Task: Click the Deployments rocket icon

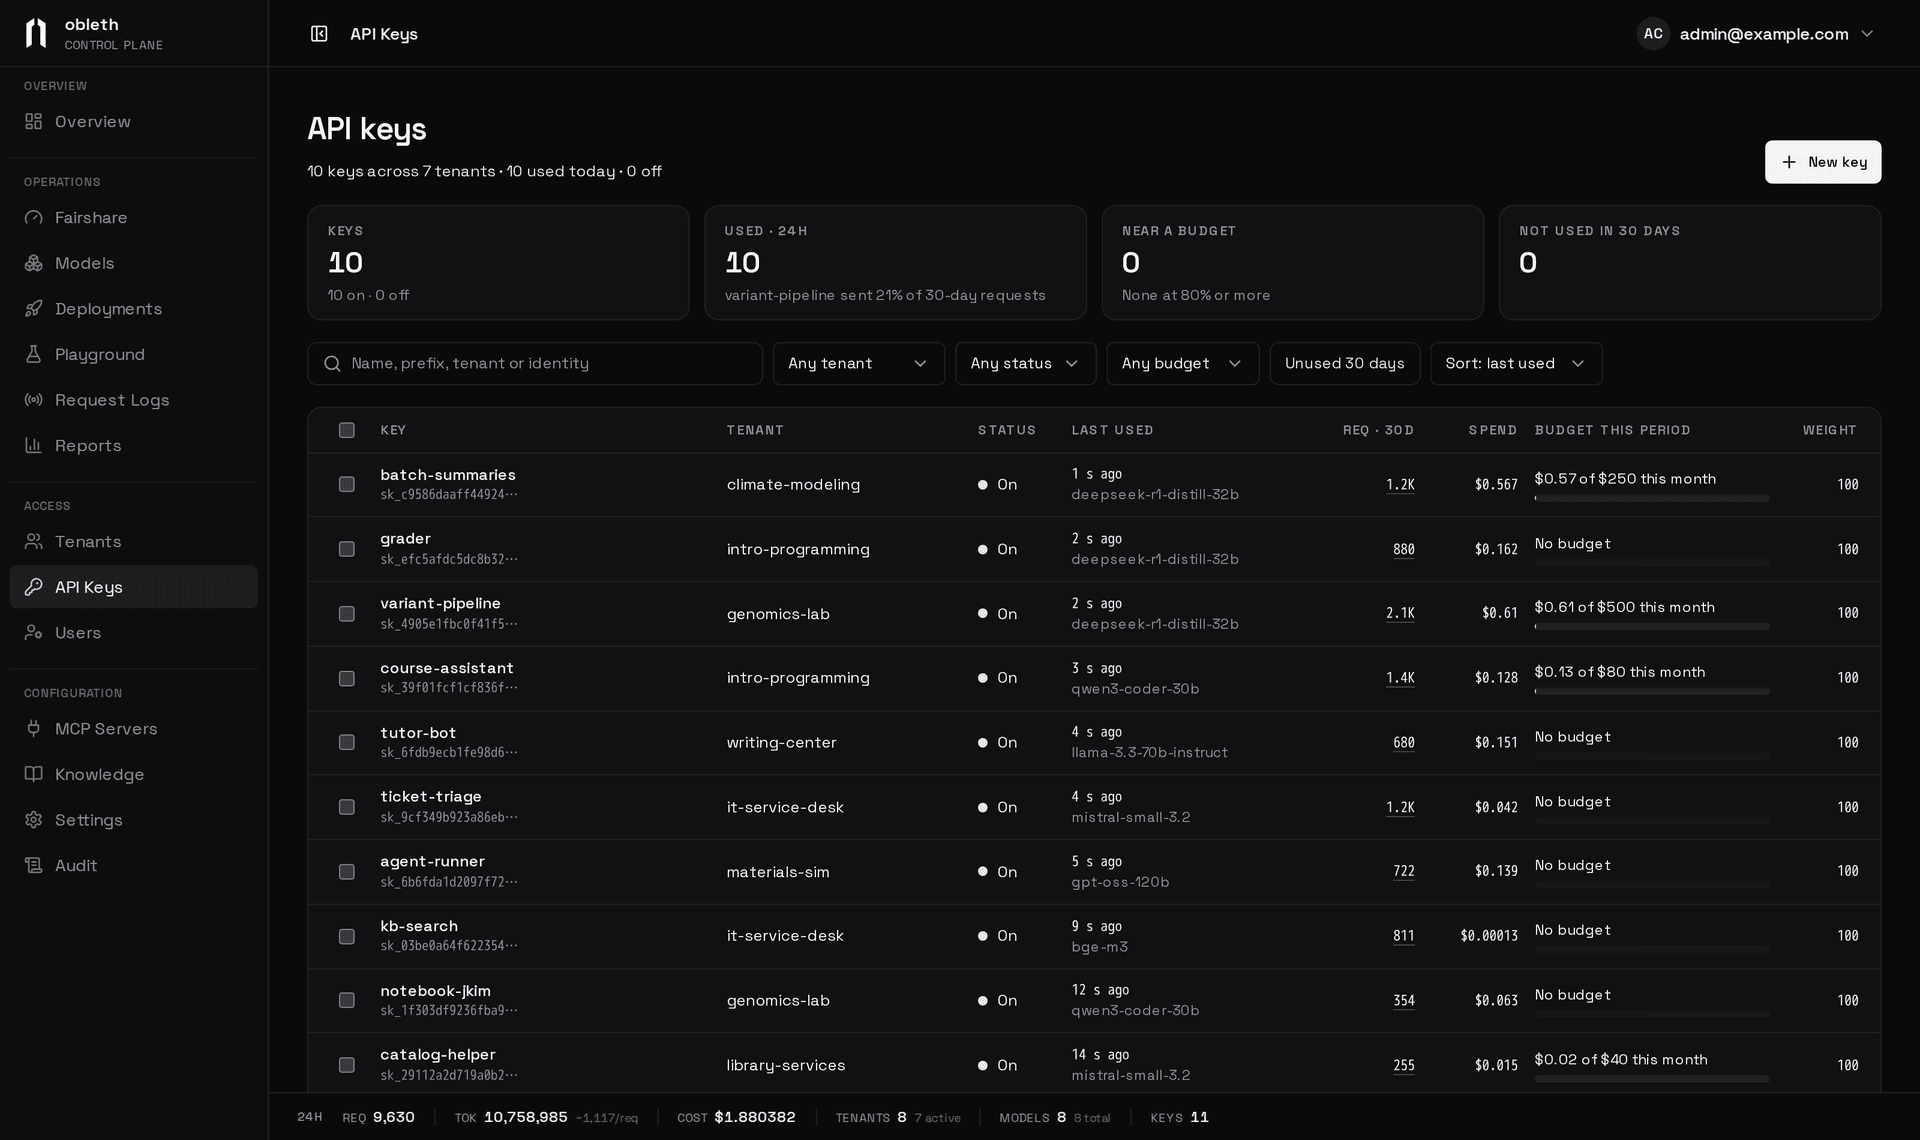Action: point(34,308)
